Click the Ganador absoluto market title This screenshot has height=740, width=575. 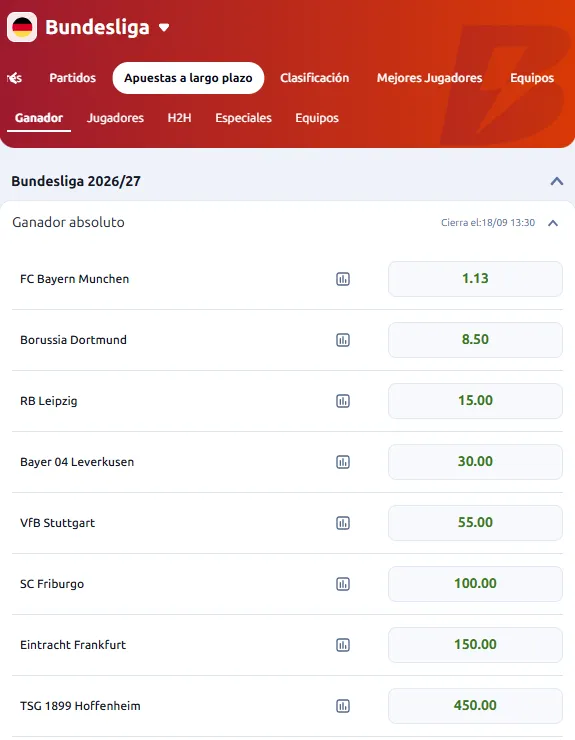click(x=68, y=222)
